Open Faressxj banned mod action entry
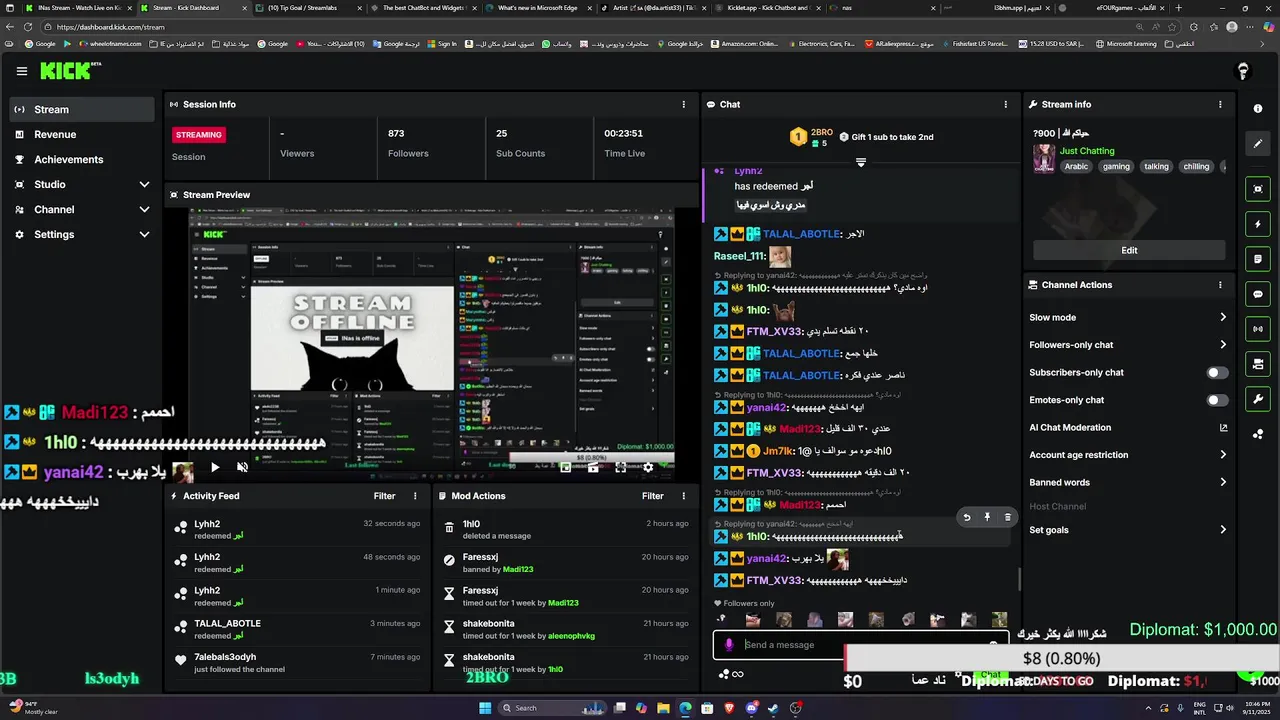 (x=566, y=563)
